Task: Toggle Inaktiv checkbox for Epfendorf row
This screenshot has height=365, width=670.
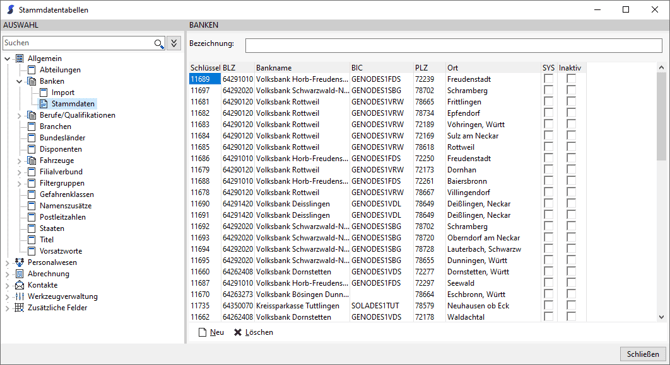Action: [x=571, y=113]
